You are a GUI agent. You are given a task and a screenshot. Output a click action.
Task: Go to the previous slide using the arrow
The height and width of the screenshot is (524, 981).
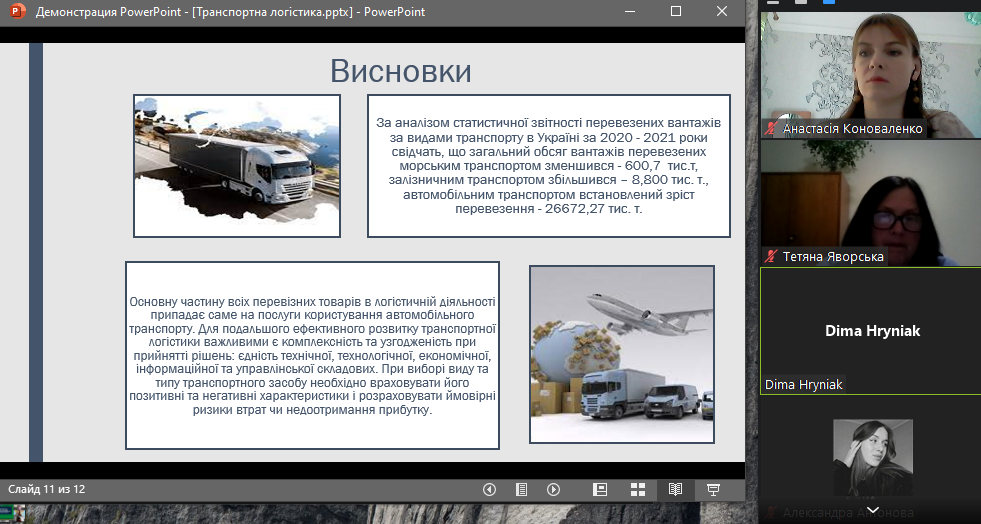(x=489, y=489)
